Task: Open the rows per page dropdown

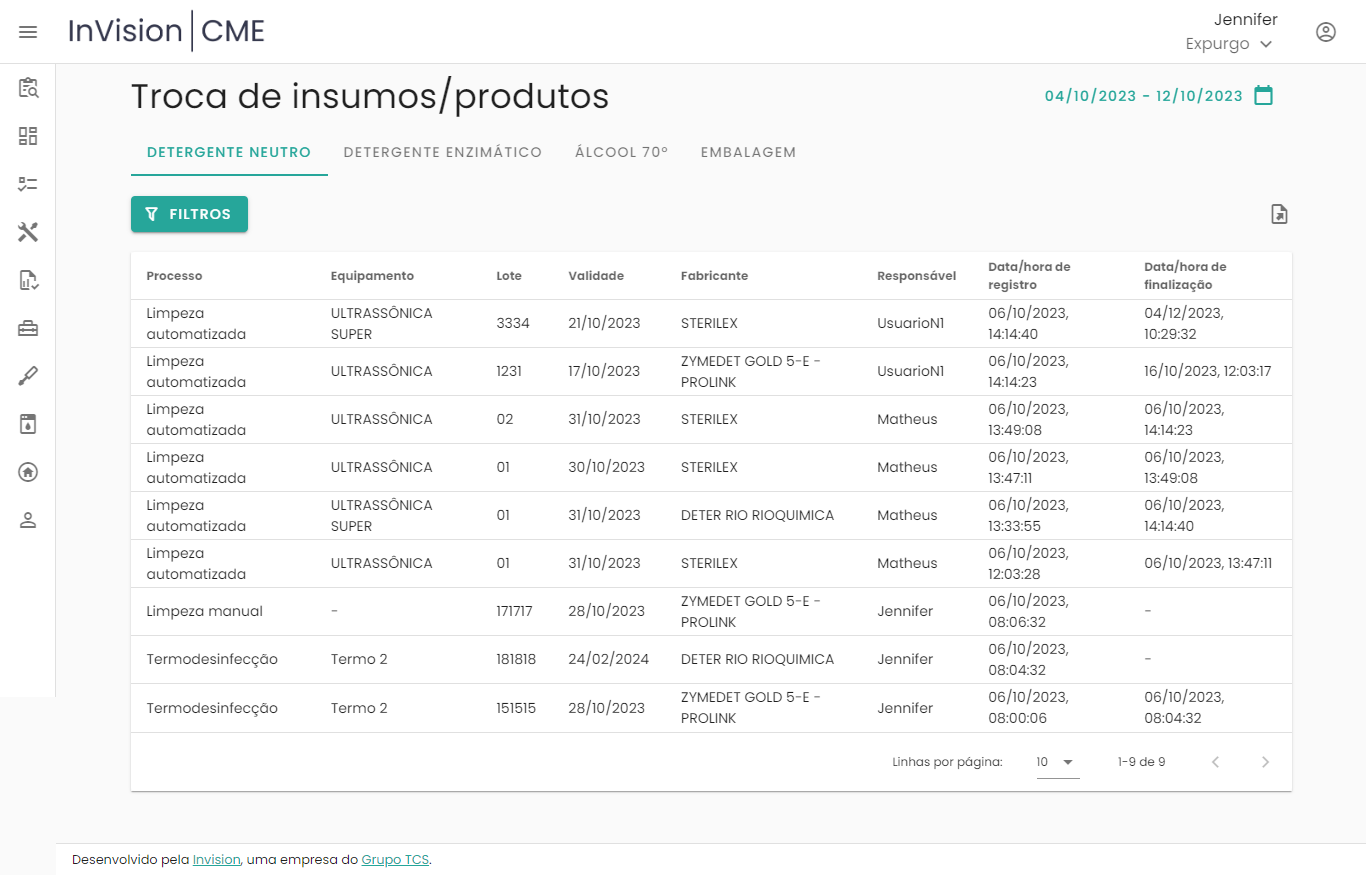Action: (1057, 762)
